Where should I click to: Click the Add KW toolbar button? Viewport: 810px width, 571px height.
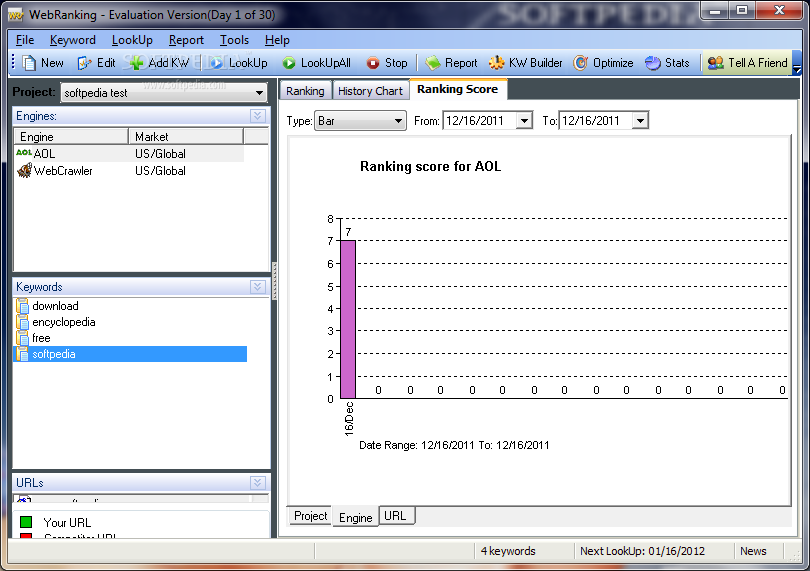click(159, 63)
